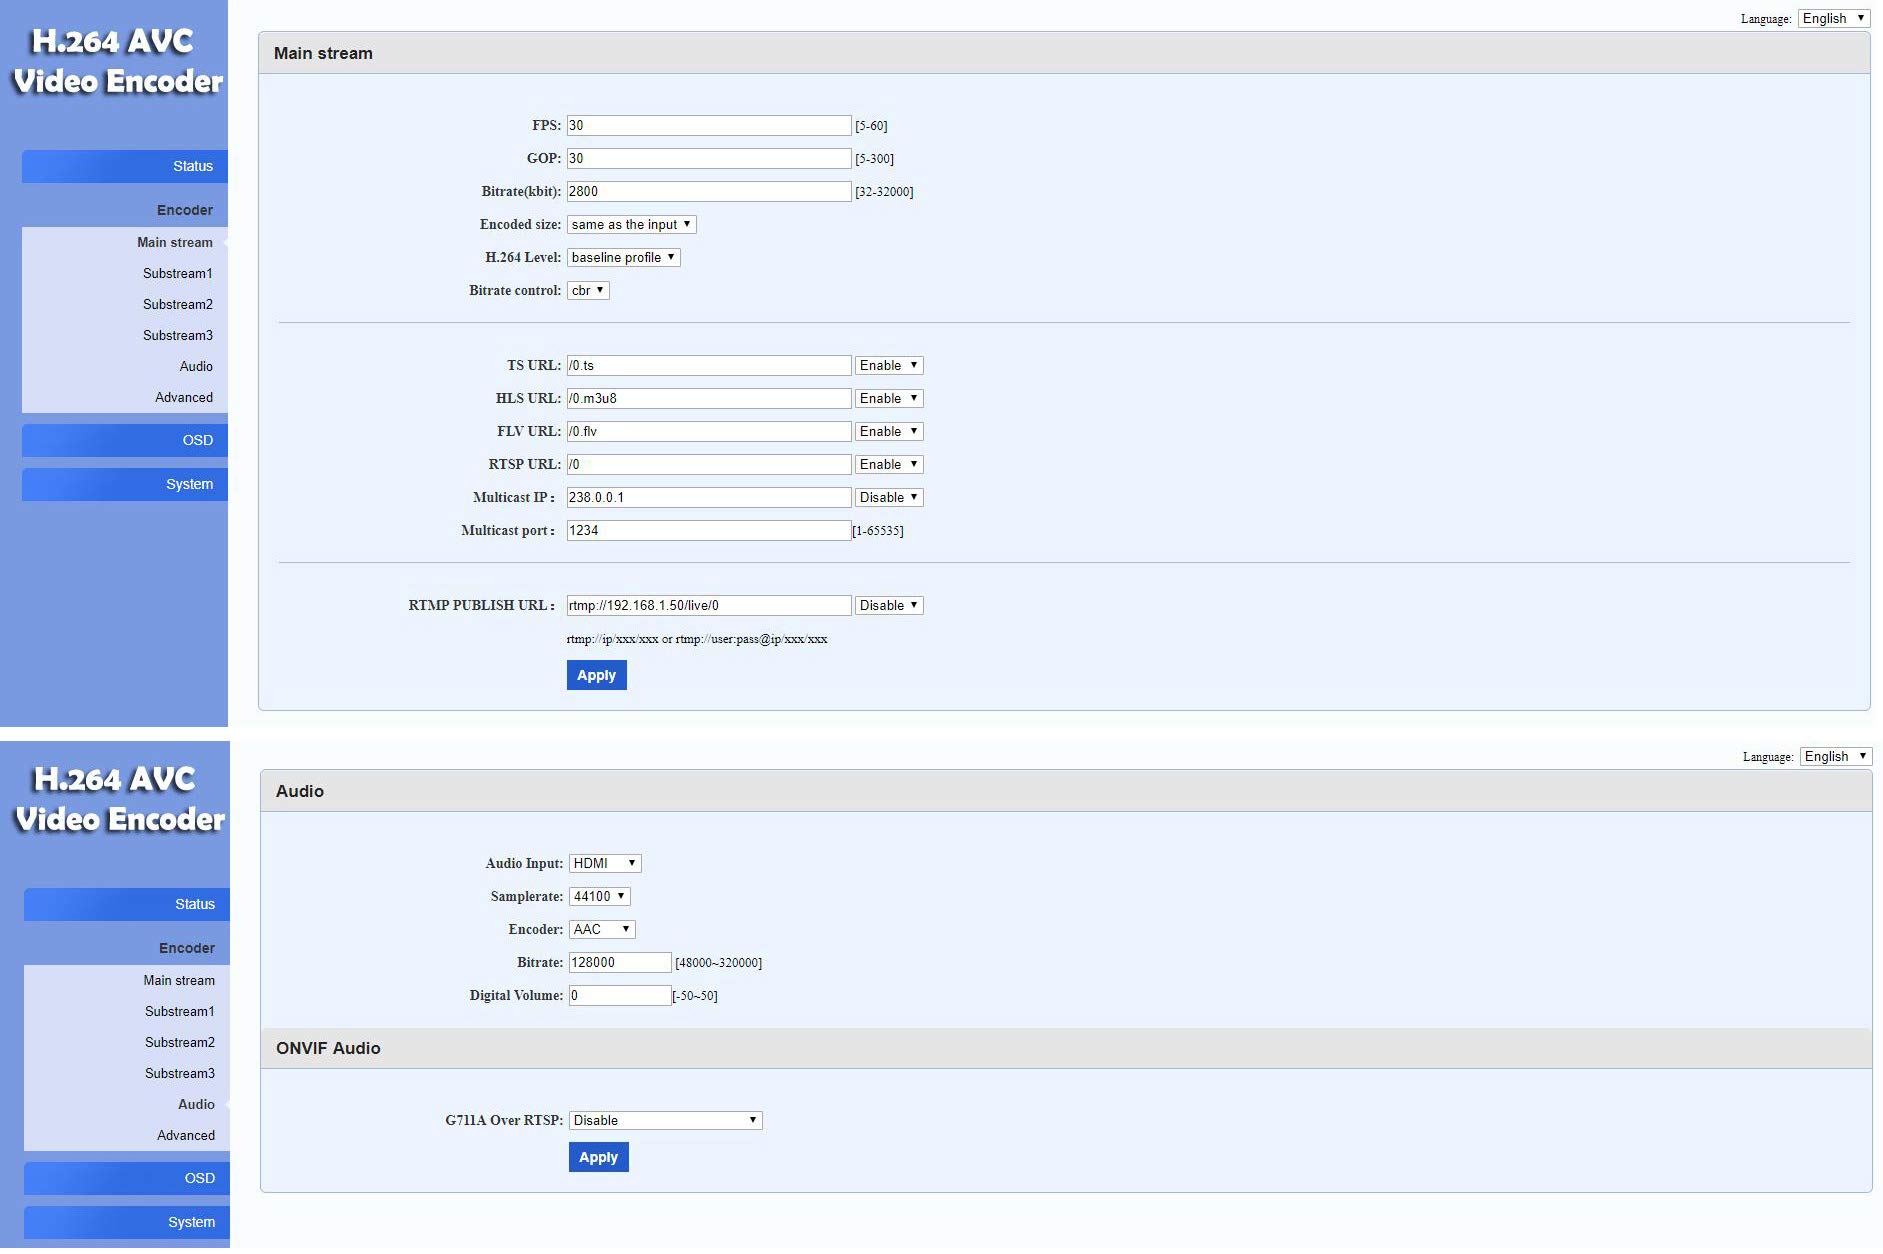Toggle the TS URL Enable selector
This screenshot has height=1254, width=1883.
coord(888,365)
